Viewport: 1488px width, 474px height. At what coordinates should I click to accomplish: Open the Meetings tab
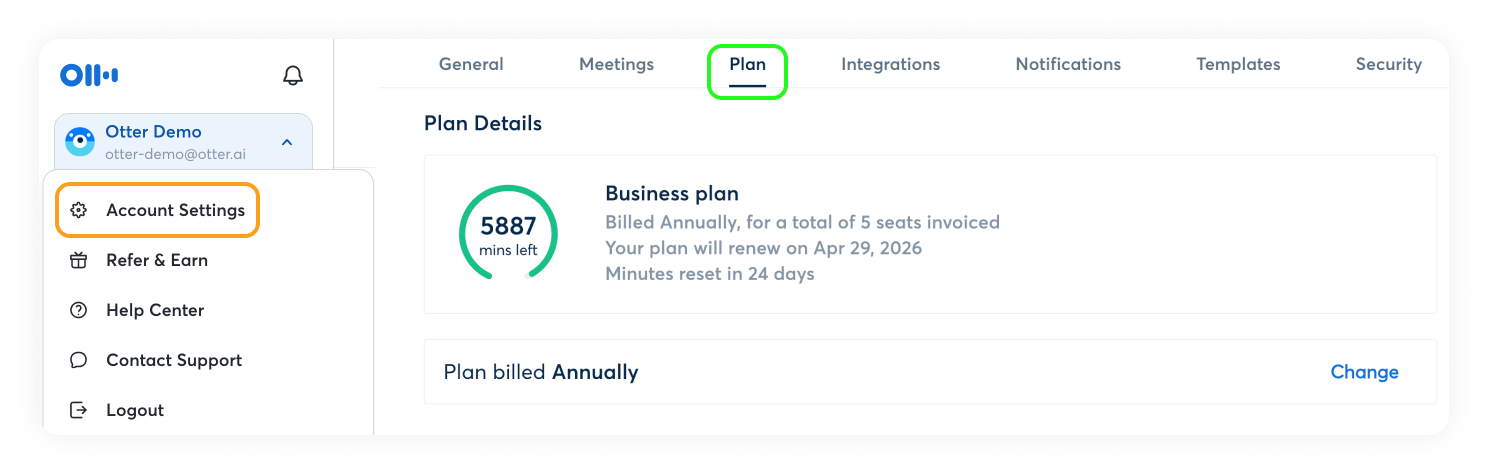pyautogui.click(x=616, y=64)
